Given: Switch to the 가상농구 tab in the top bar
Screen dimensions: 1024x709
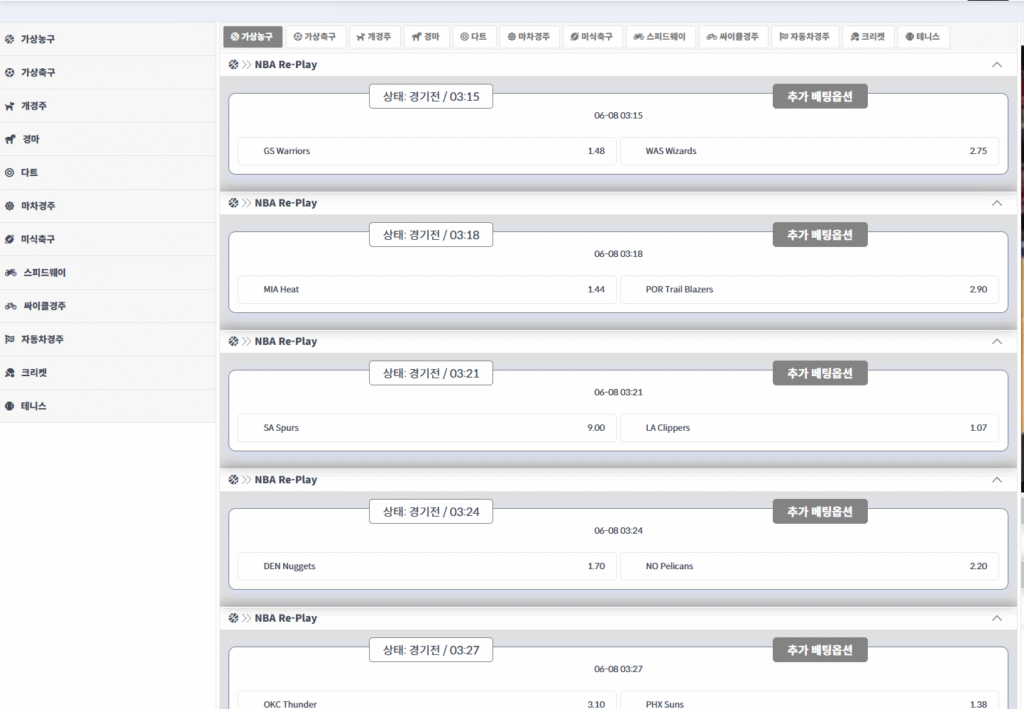Looking at the screenshot, I should [253, 37].
